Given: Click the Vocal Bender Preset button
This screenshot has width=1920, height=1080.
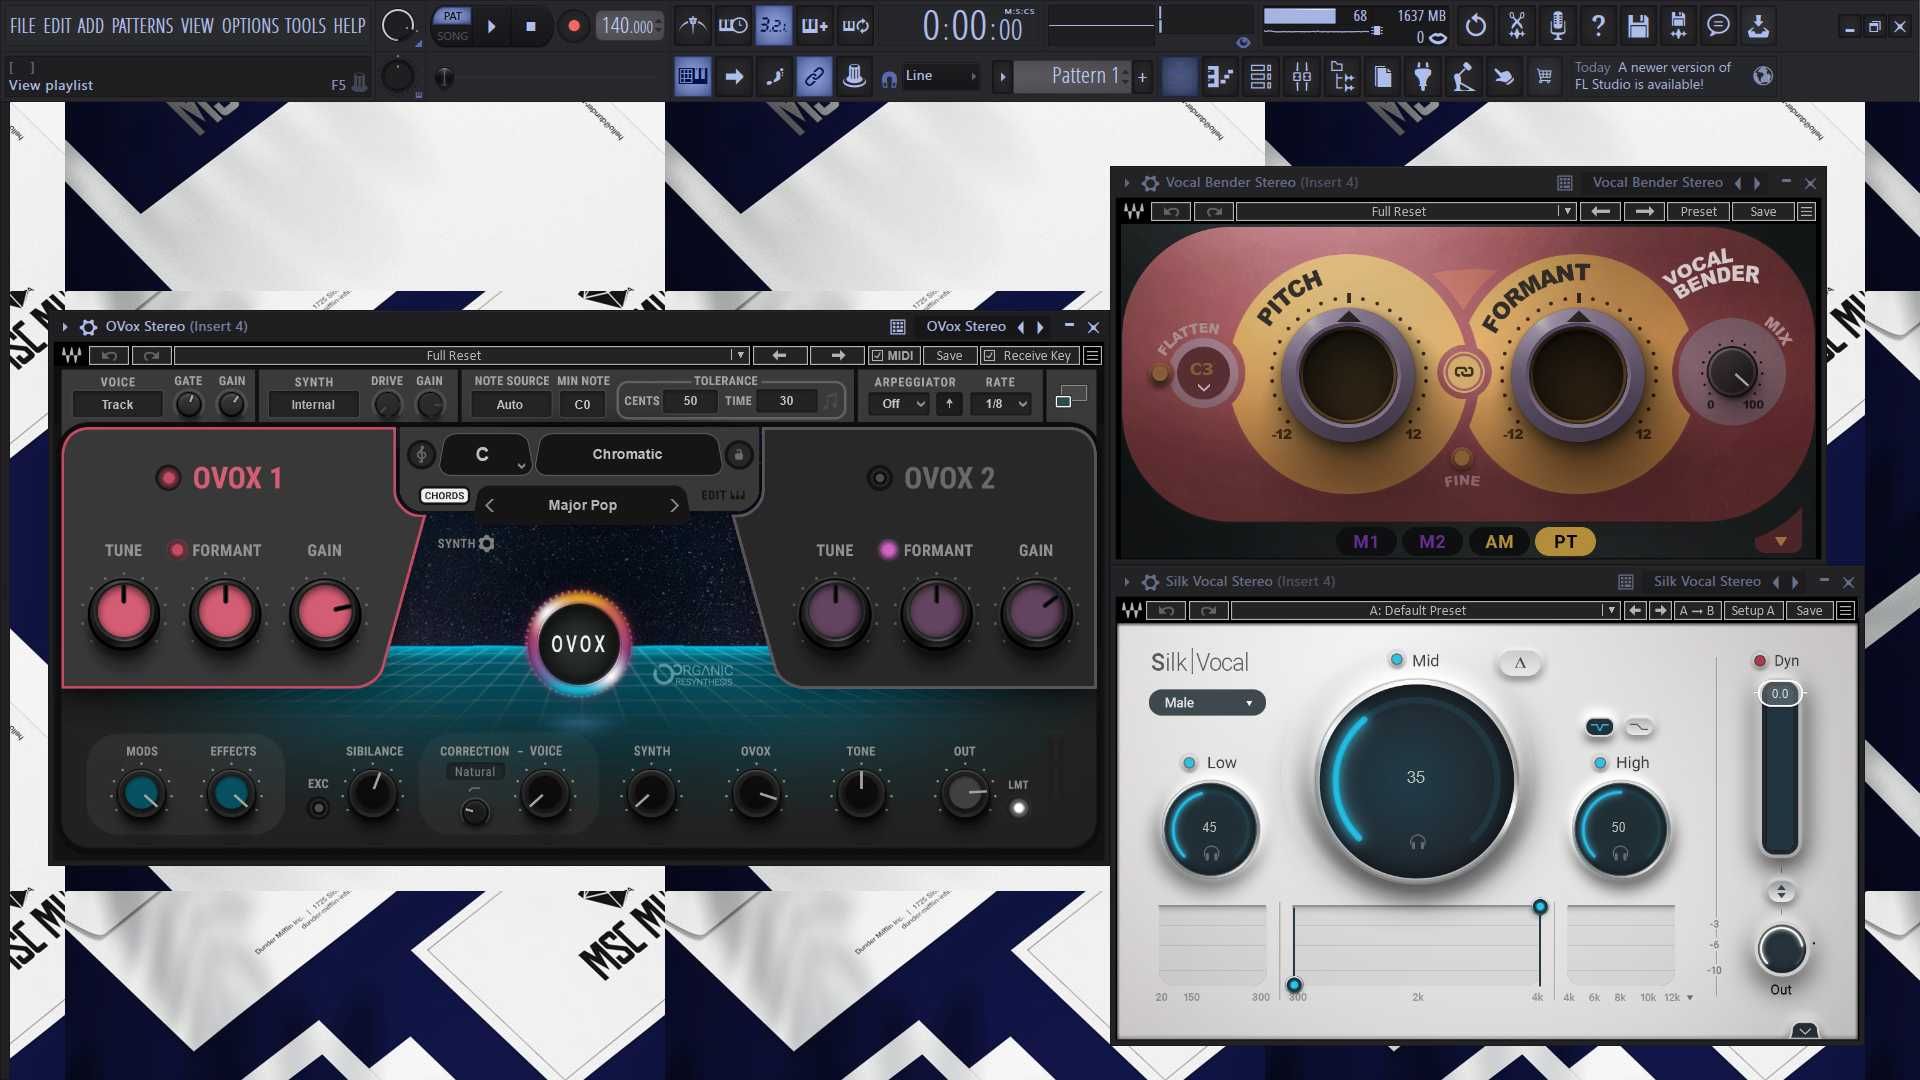Looking at the screenshot, I should tap(1698, 212).
